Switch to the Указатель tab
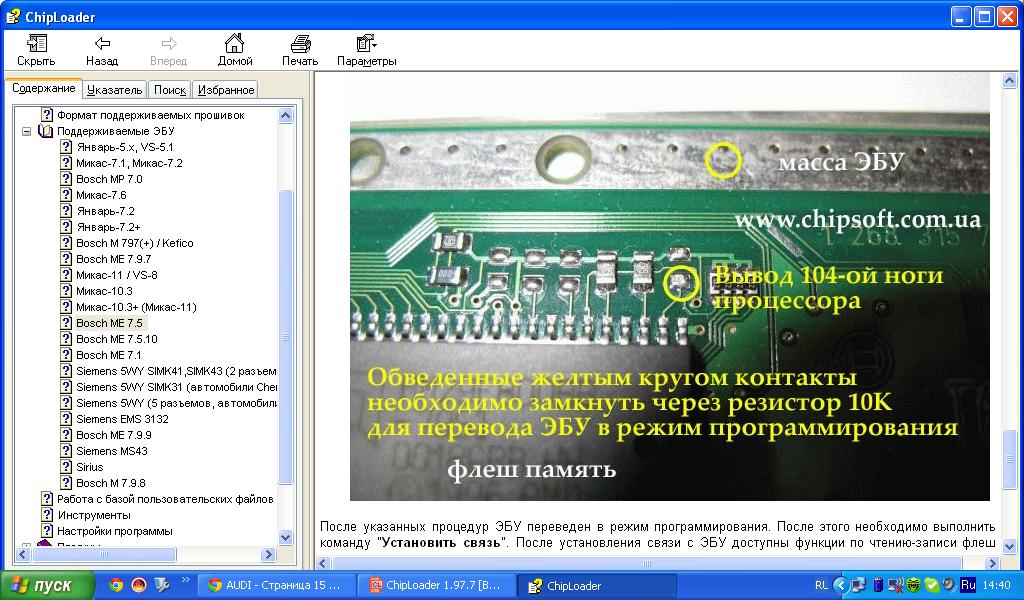1024x600 pixels. [x=114, y=90]
